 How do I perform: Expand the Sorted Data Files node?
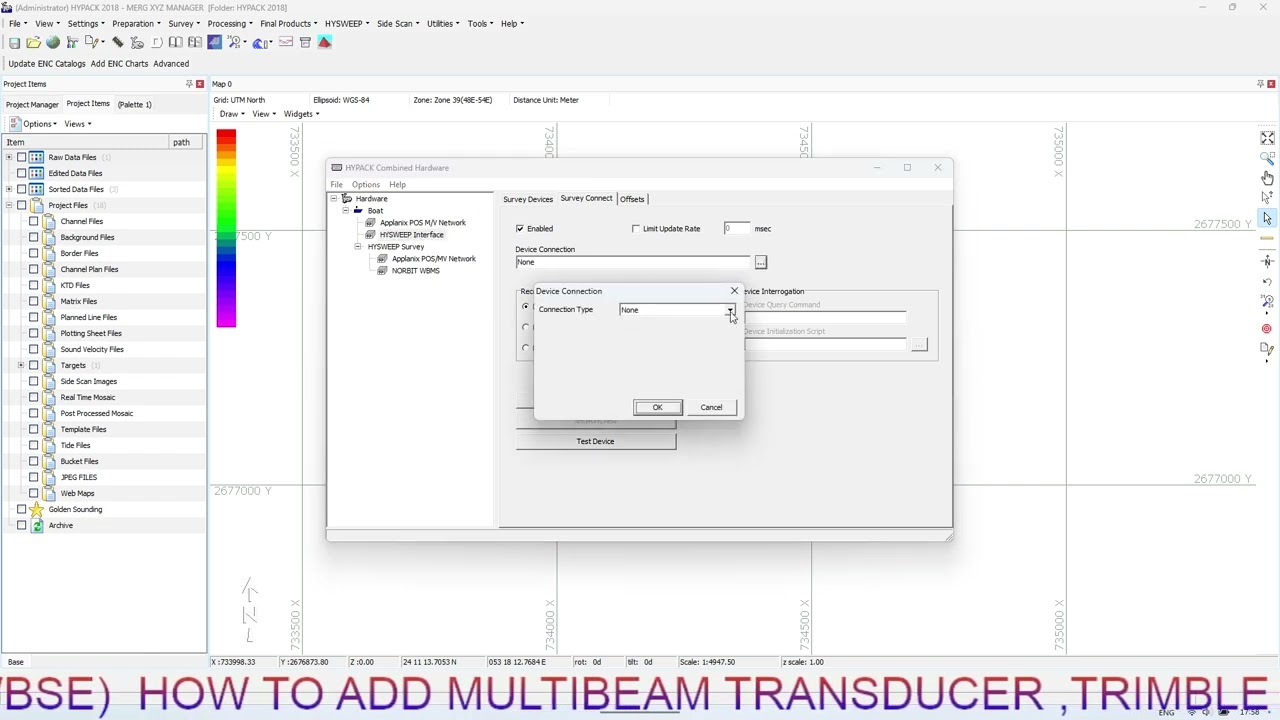(x=9, y=189)
